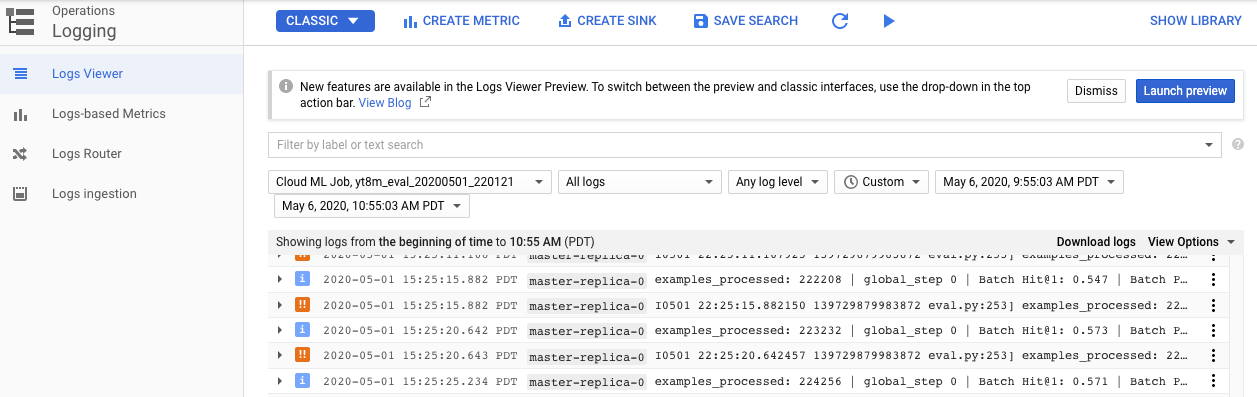Click the master-replica-0 label at 15:25:20.642
Viewport: 1257px width, 397px height.
pyautogui.click(x=587, y=331)
